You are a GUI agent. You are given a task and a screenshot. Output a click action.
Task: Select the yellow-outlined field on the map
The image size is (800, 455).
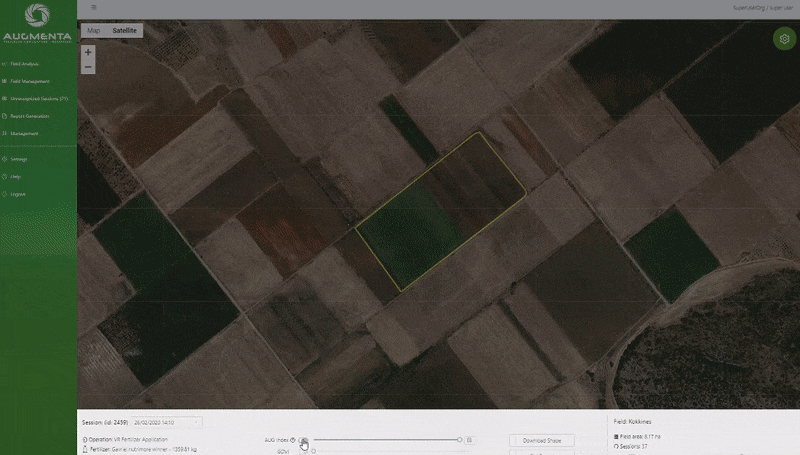tap(440, 212)
